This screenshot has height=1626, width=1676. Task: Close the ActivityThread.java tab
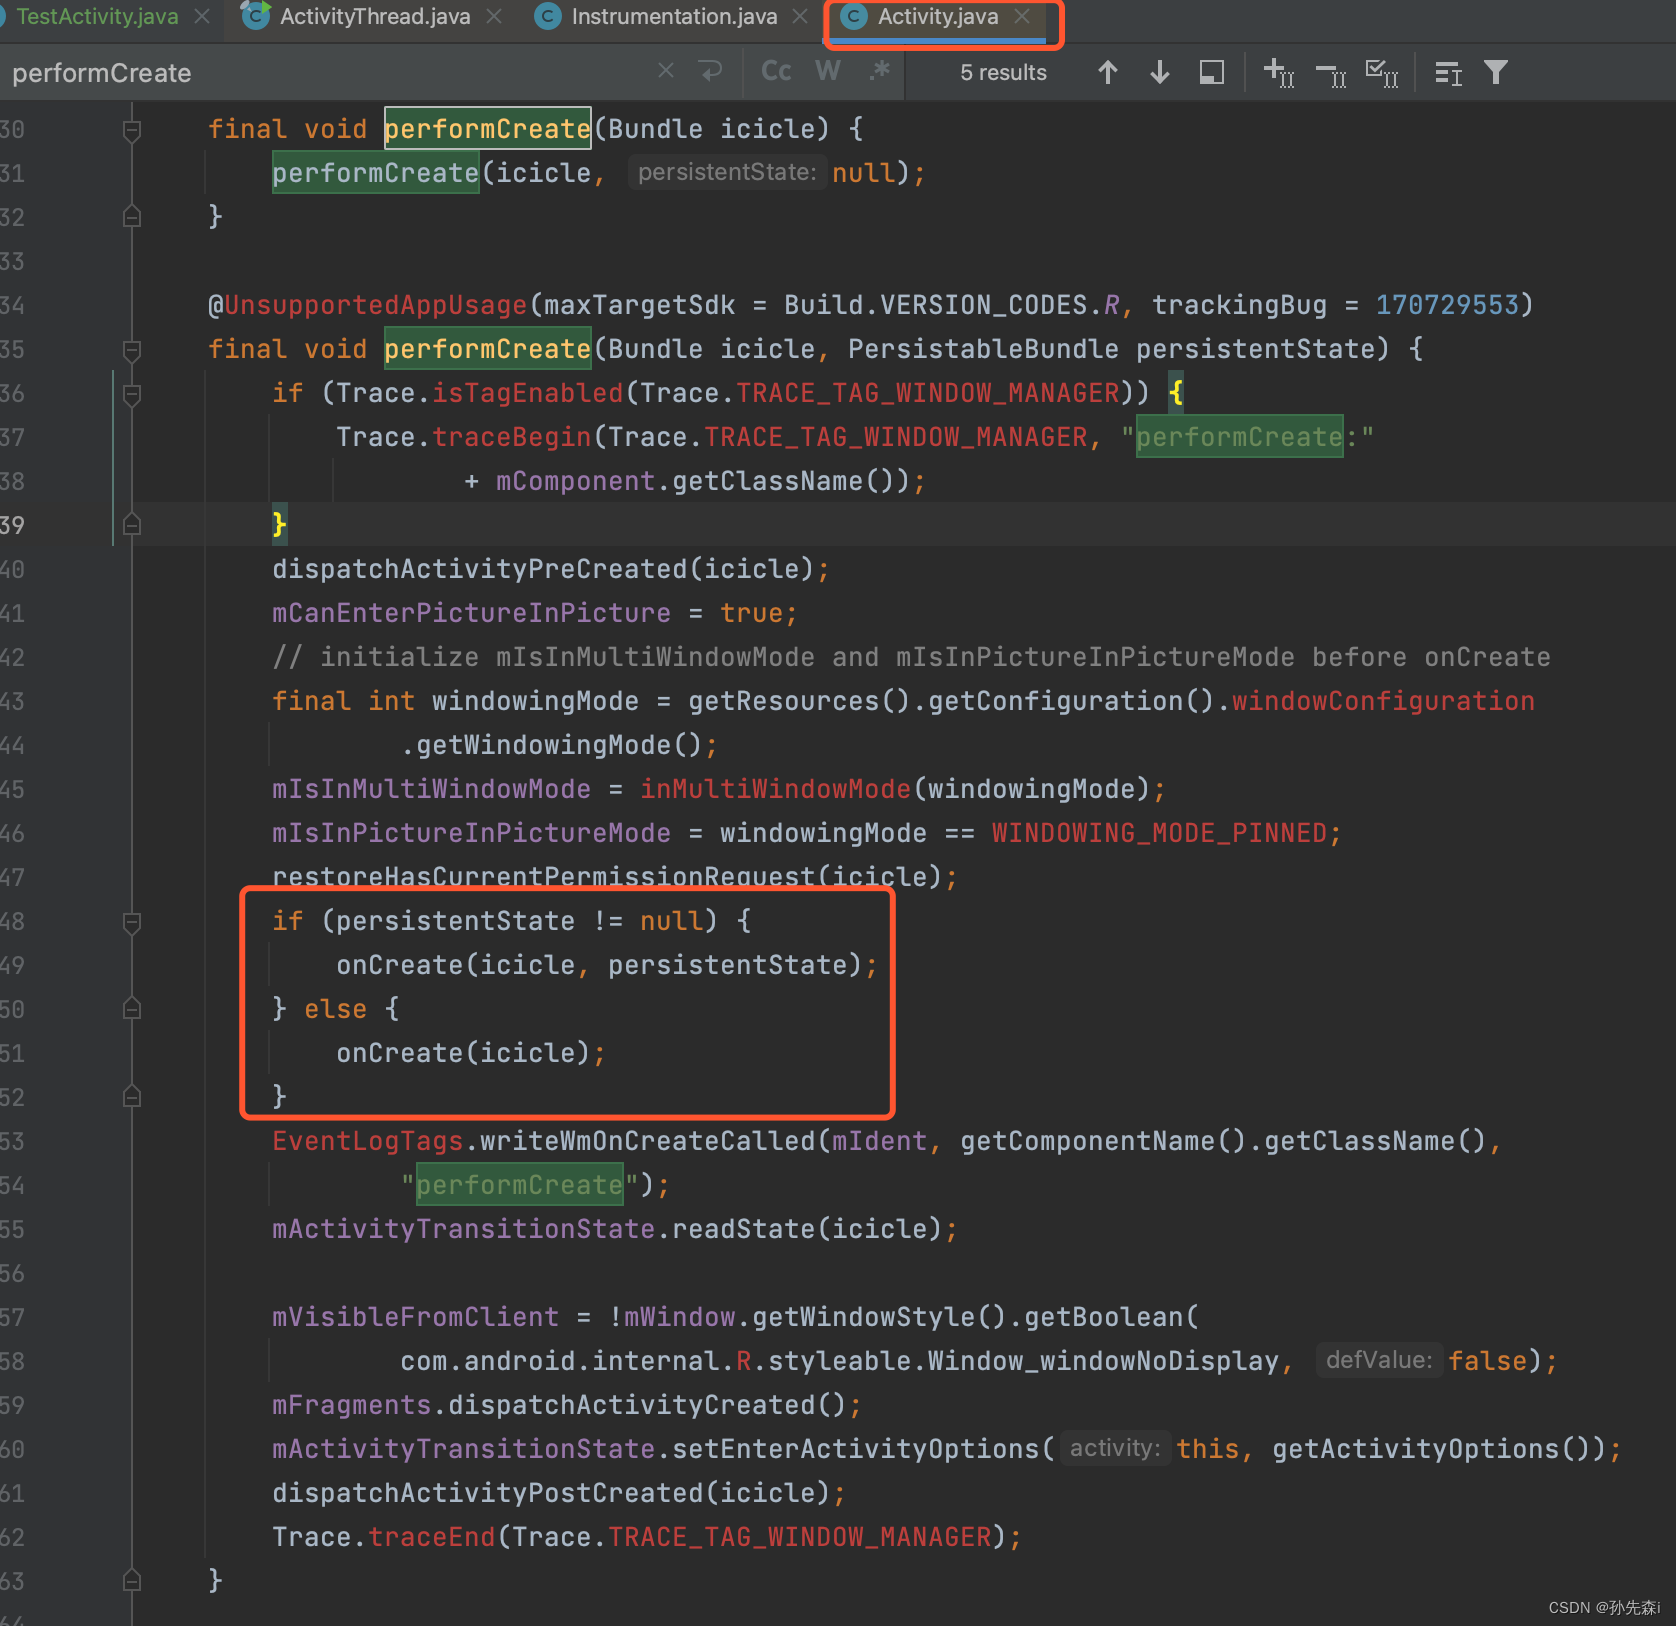coord(493,17)
